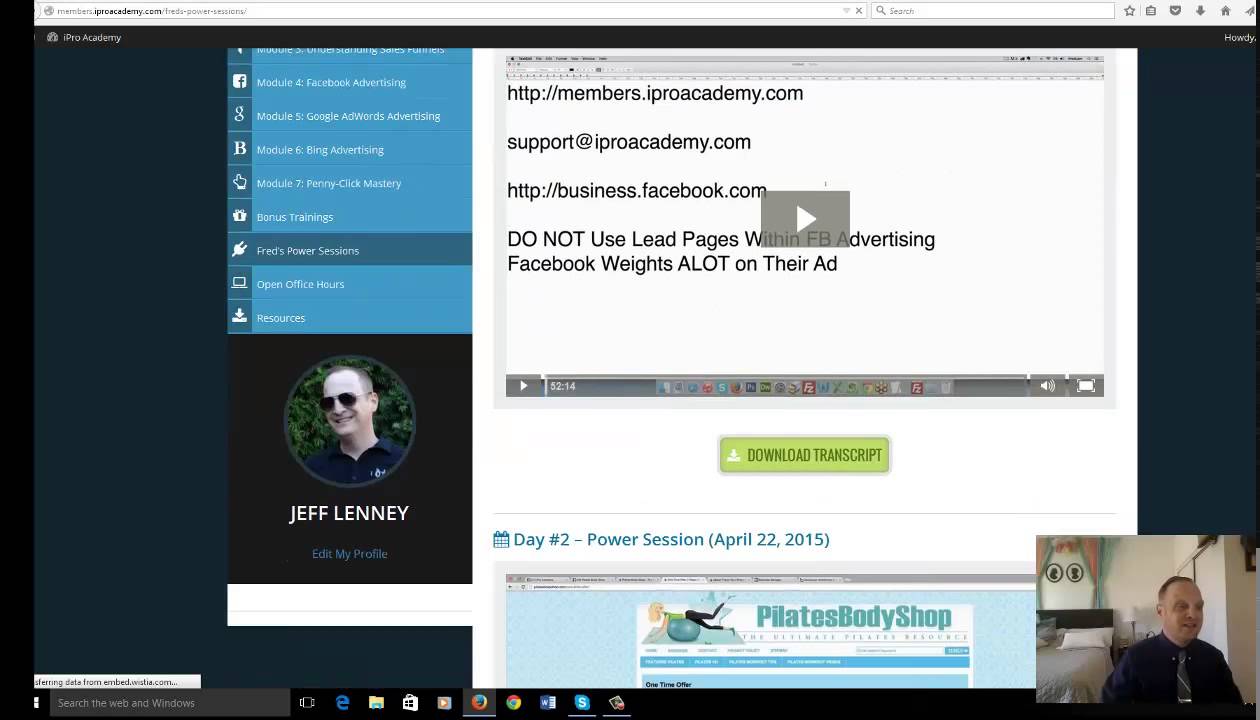The width and height of the screenshot is (1260, 720).
Task: Switch to Firefox on the taskbar
Action: pos(479,703)
